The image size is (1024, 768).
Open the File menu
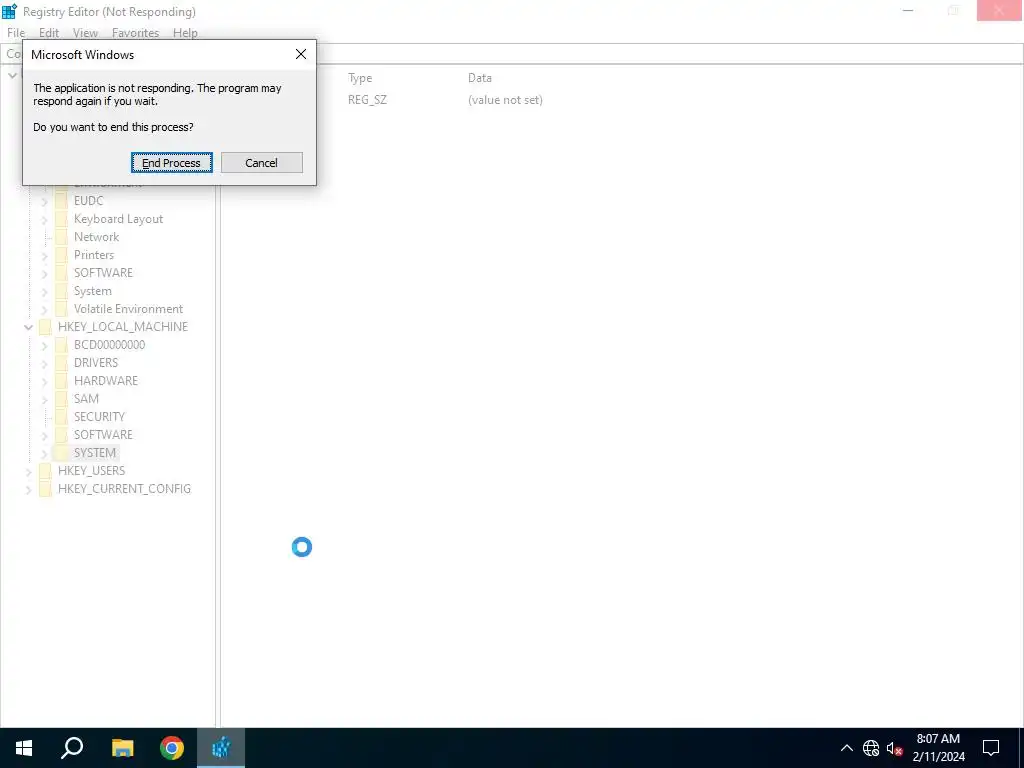pyautogui.click(x=16, y=33)
